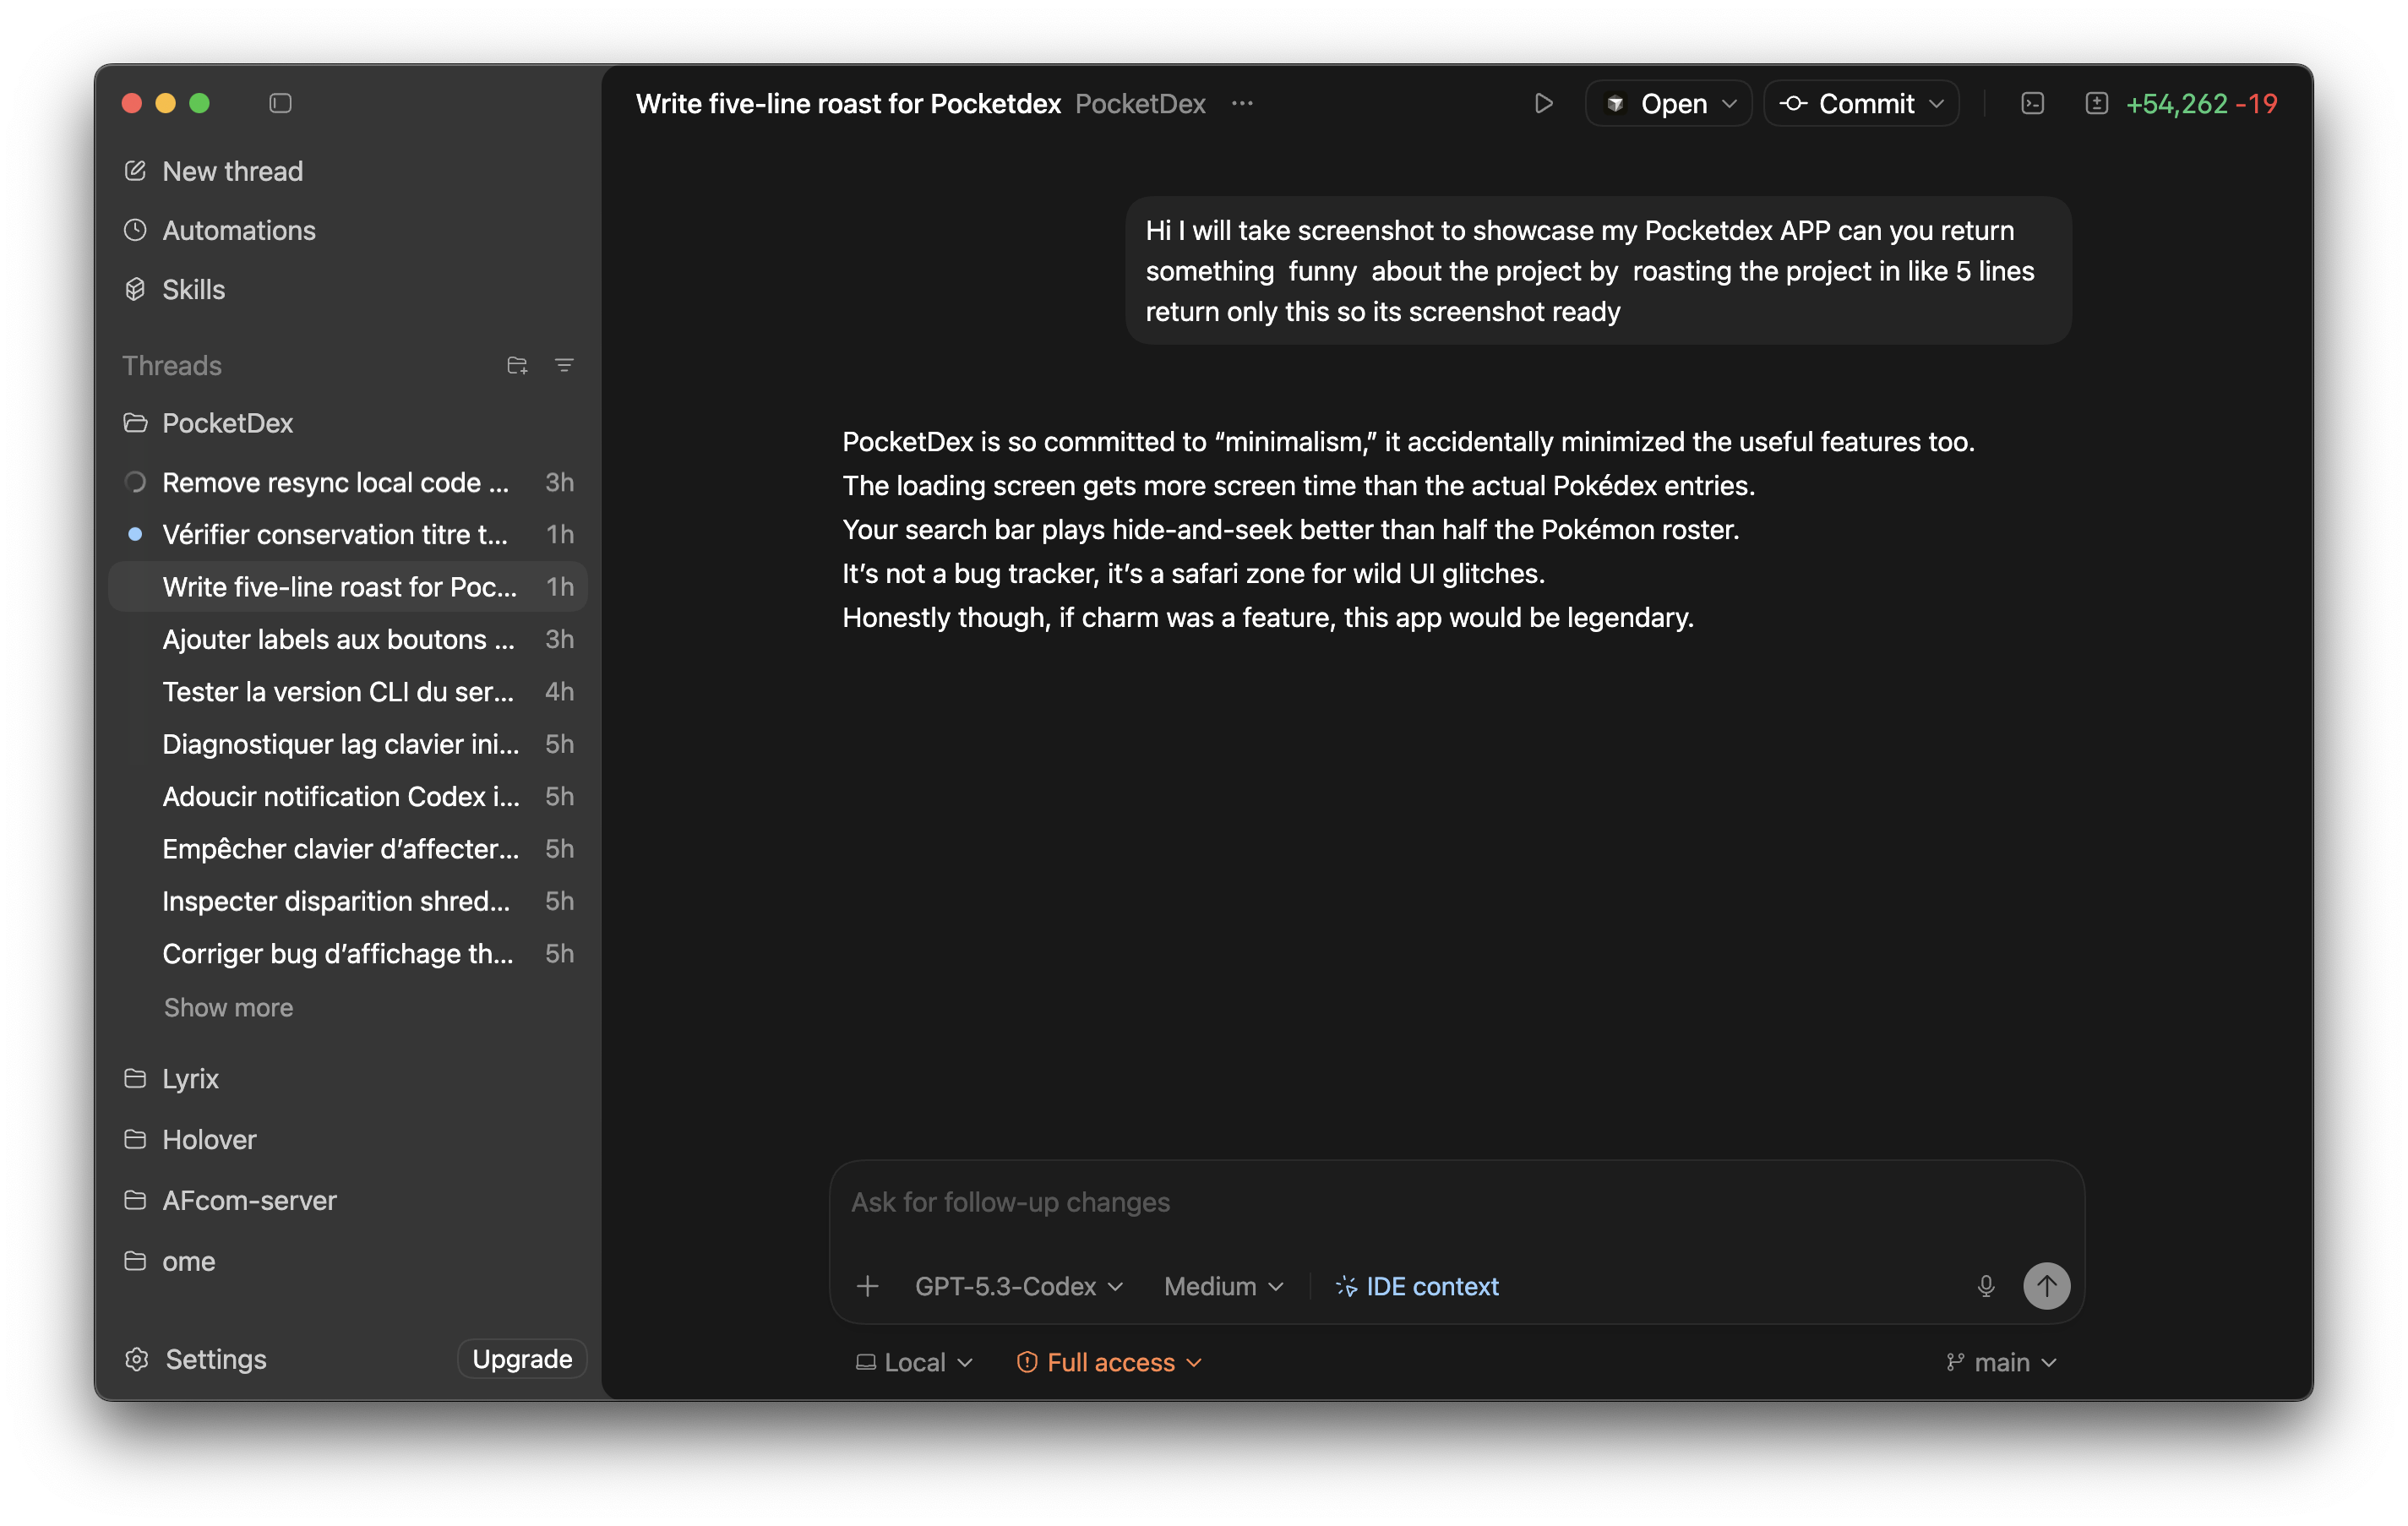Open the Automations section

point(238,230)
